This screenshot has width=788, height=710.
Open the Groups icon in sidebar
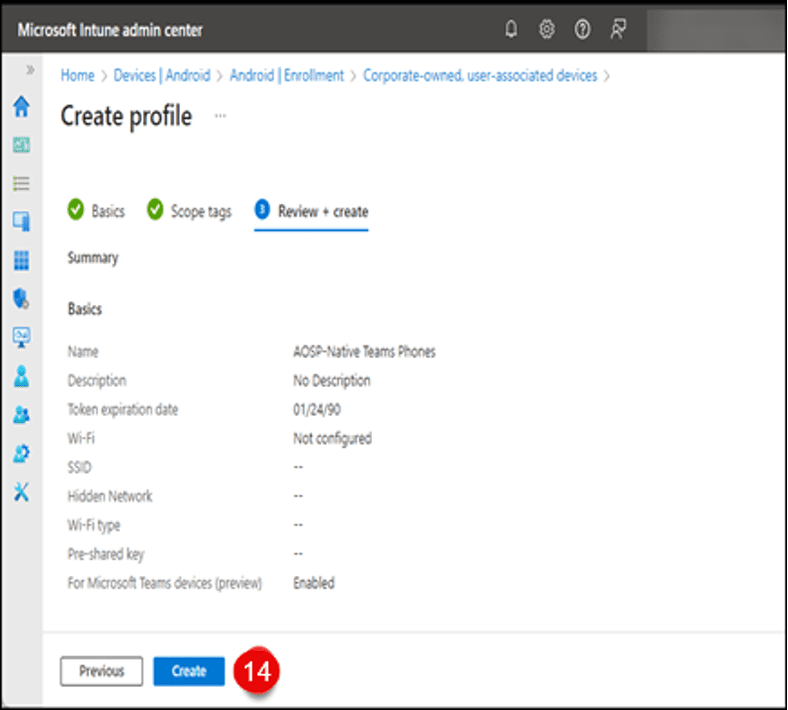pos(21,415)
